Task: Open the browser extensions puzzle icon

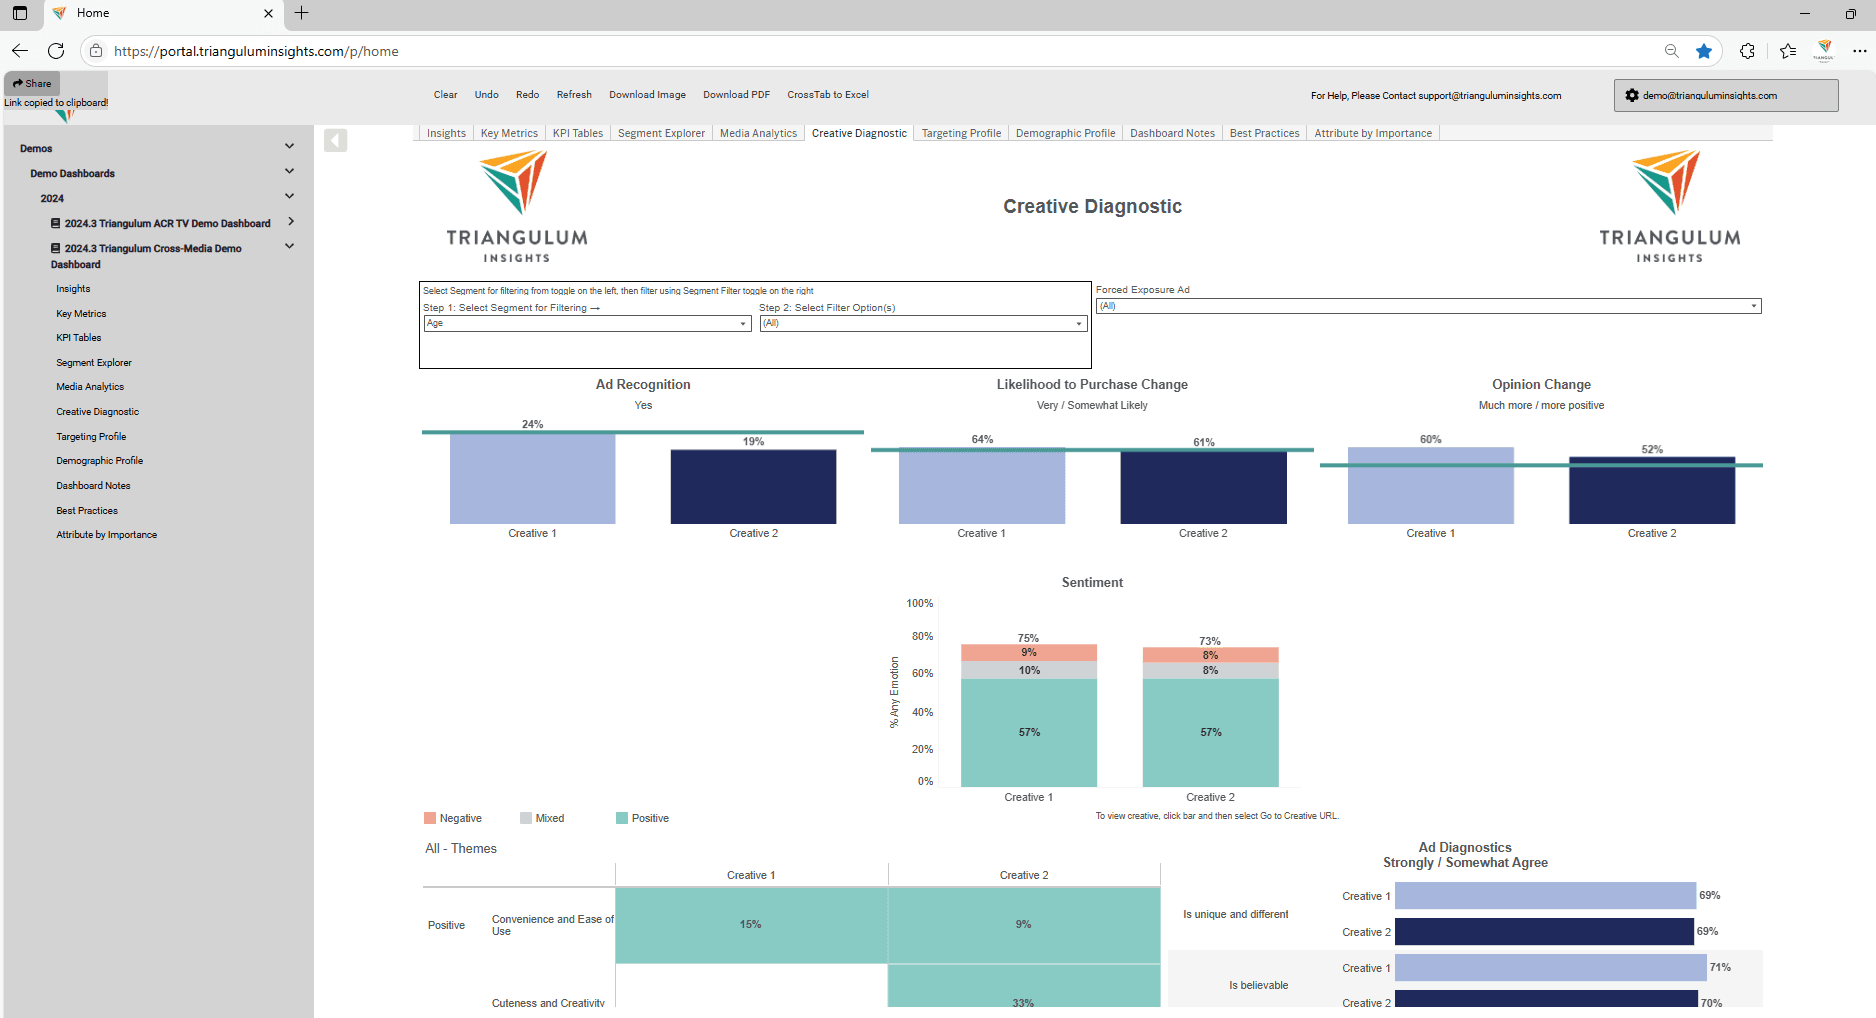Action: click(x=1747, y=50)
